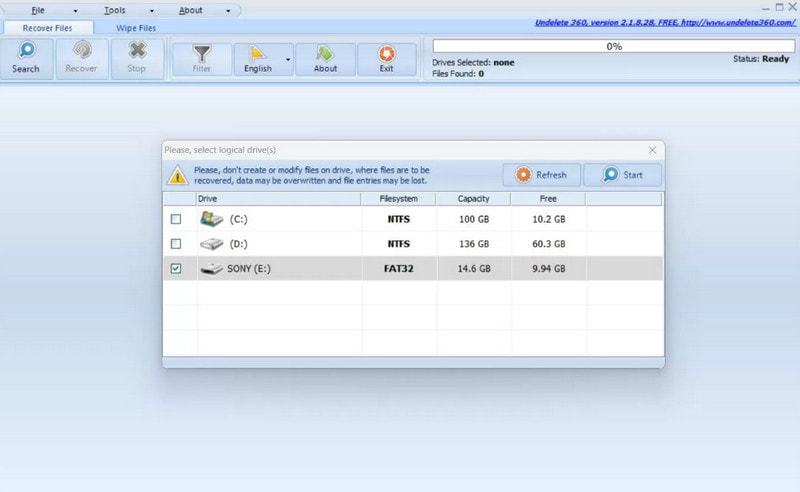800x492 pixels.
Task: Click the 14.6 GB capacity cell
Action: [x=474, y=268]
